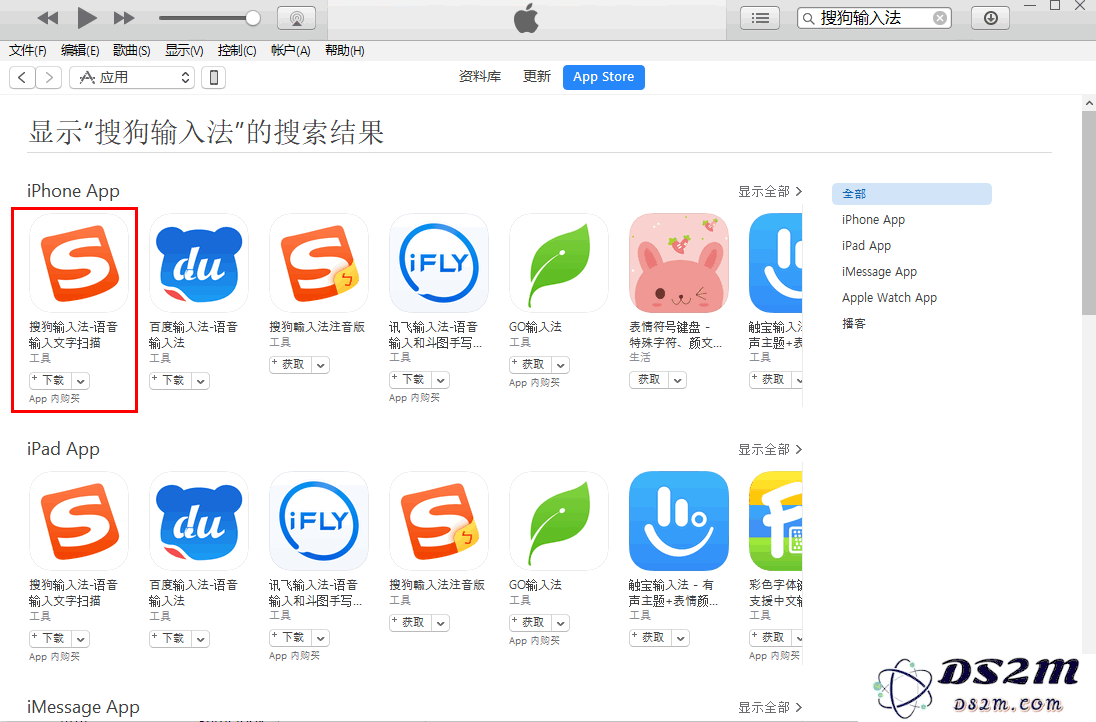Show all iPad App results
Image resolution: width=1096 pixels, height=722 pixels.
pos(770,449)
